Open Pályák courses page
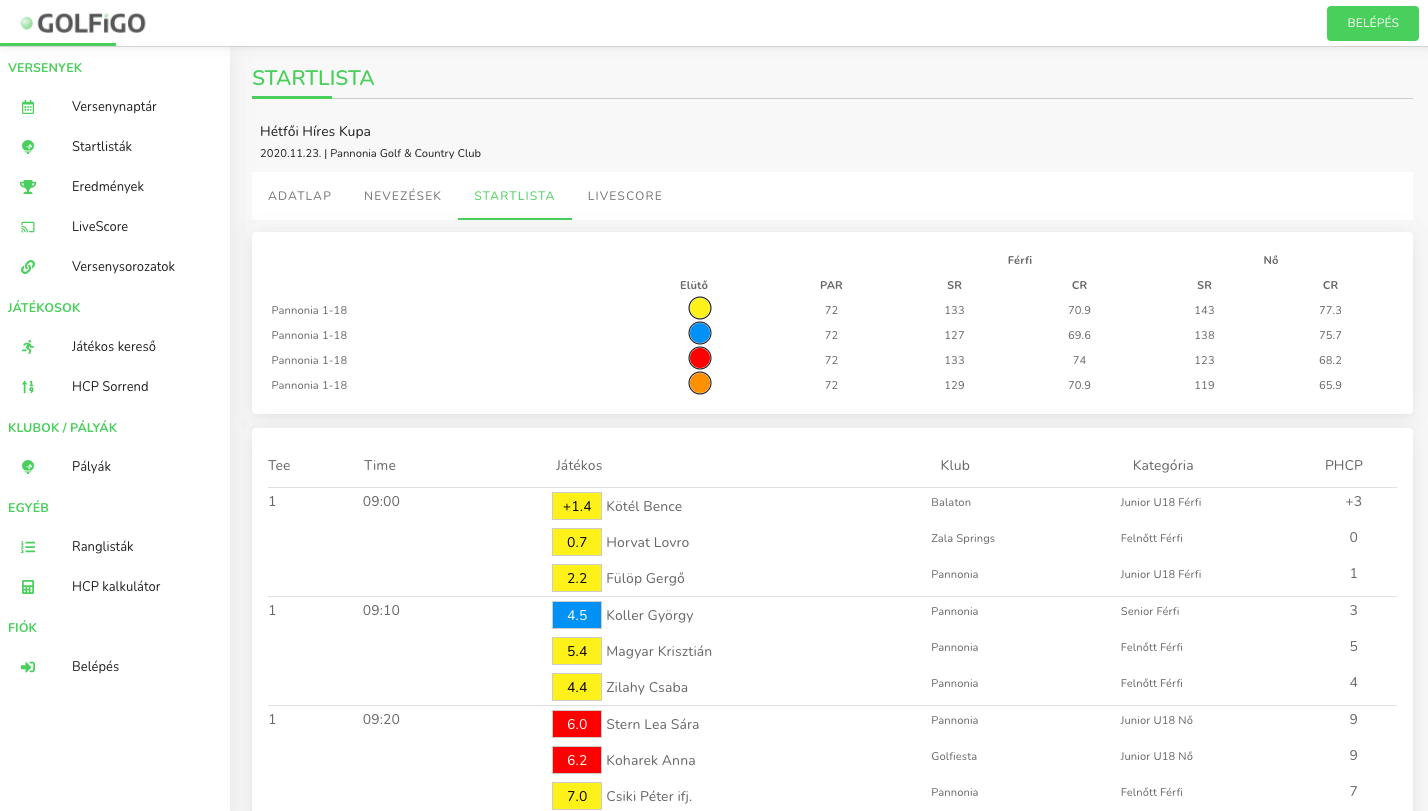The image size is (1428, 811). click(91, 467)
